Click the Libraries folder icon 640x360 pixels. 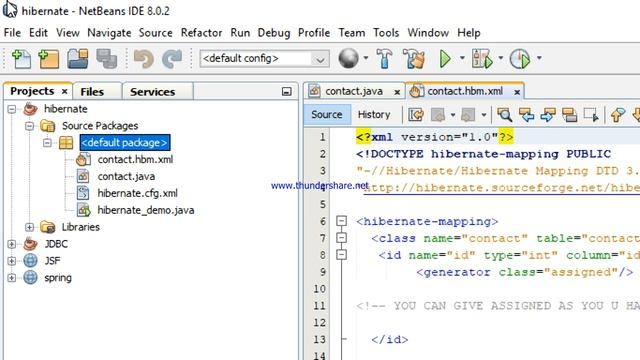[48, 227]
